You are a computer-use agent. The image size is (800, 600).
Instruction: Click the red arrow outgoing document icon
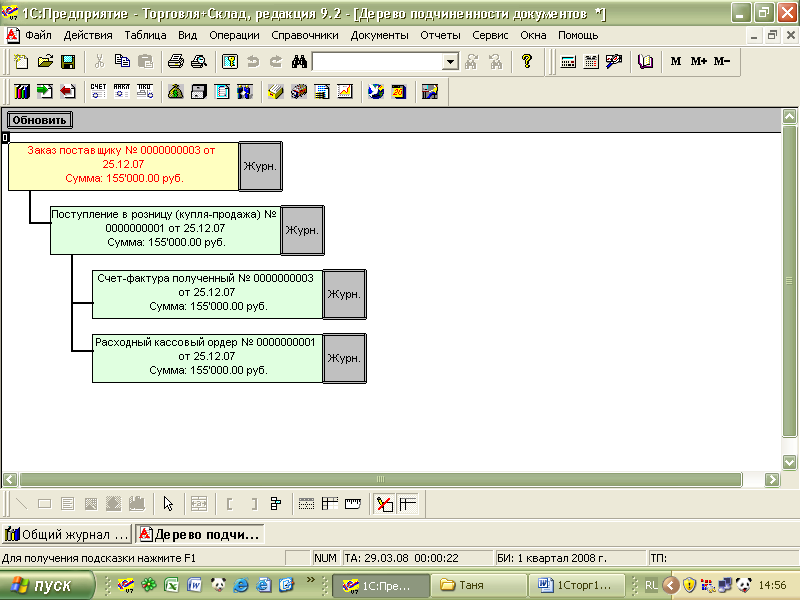[x=68, y=92]
